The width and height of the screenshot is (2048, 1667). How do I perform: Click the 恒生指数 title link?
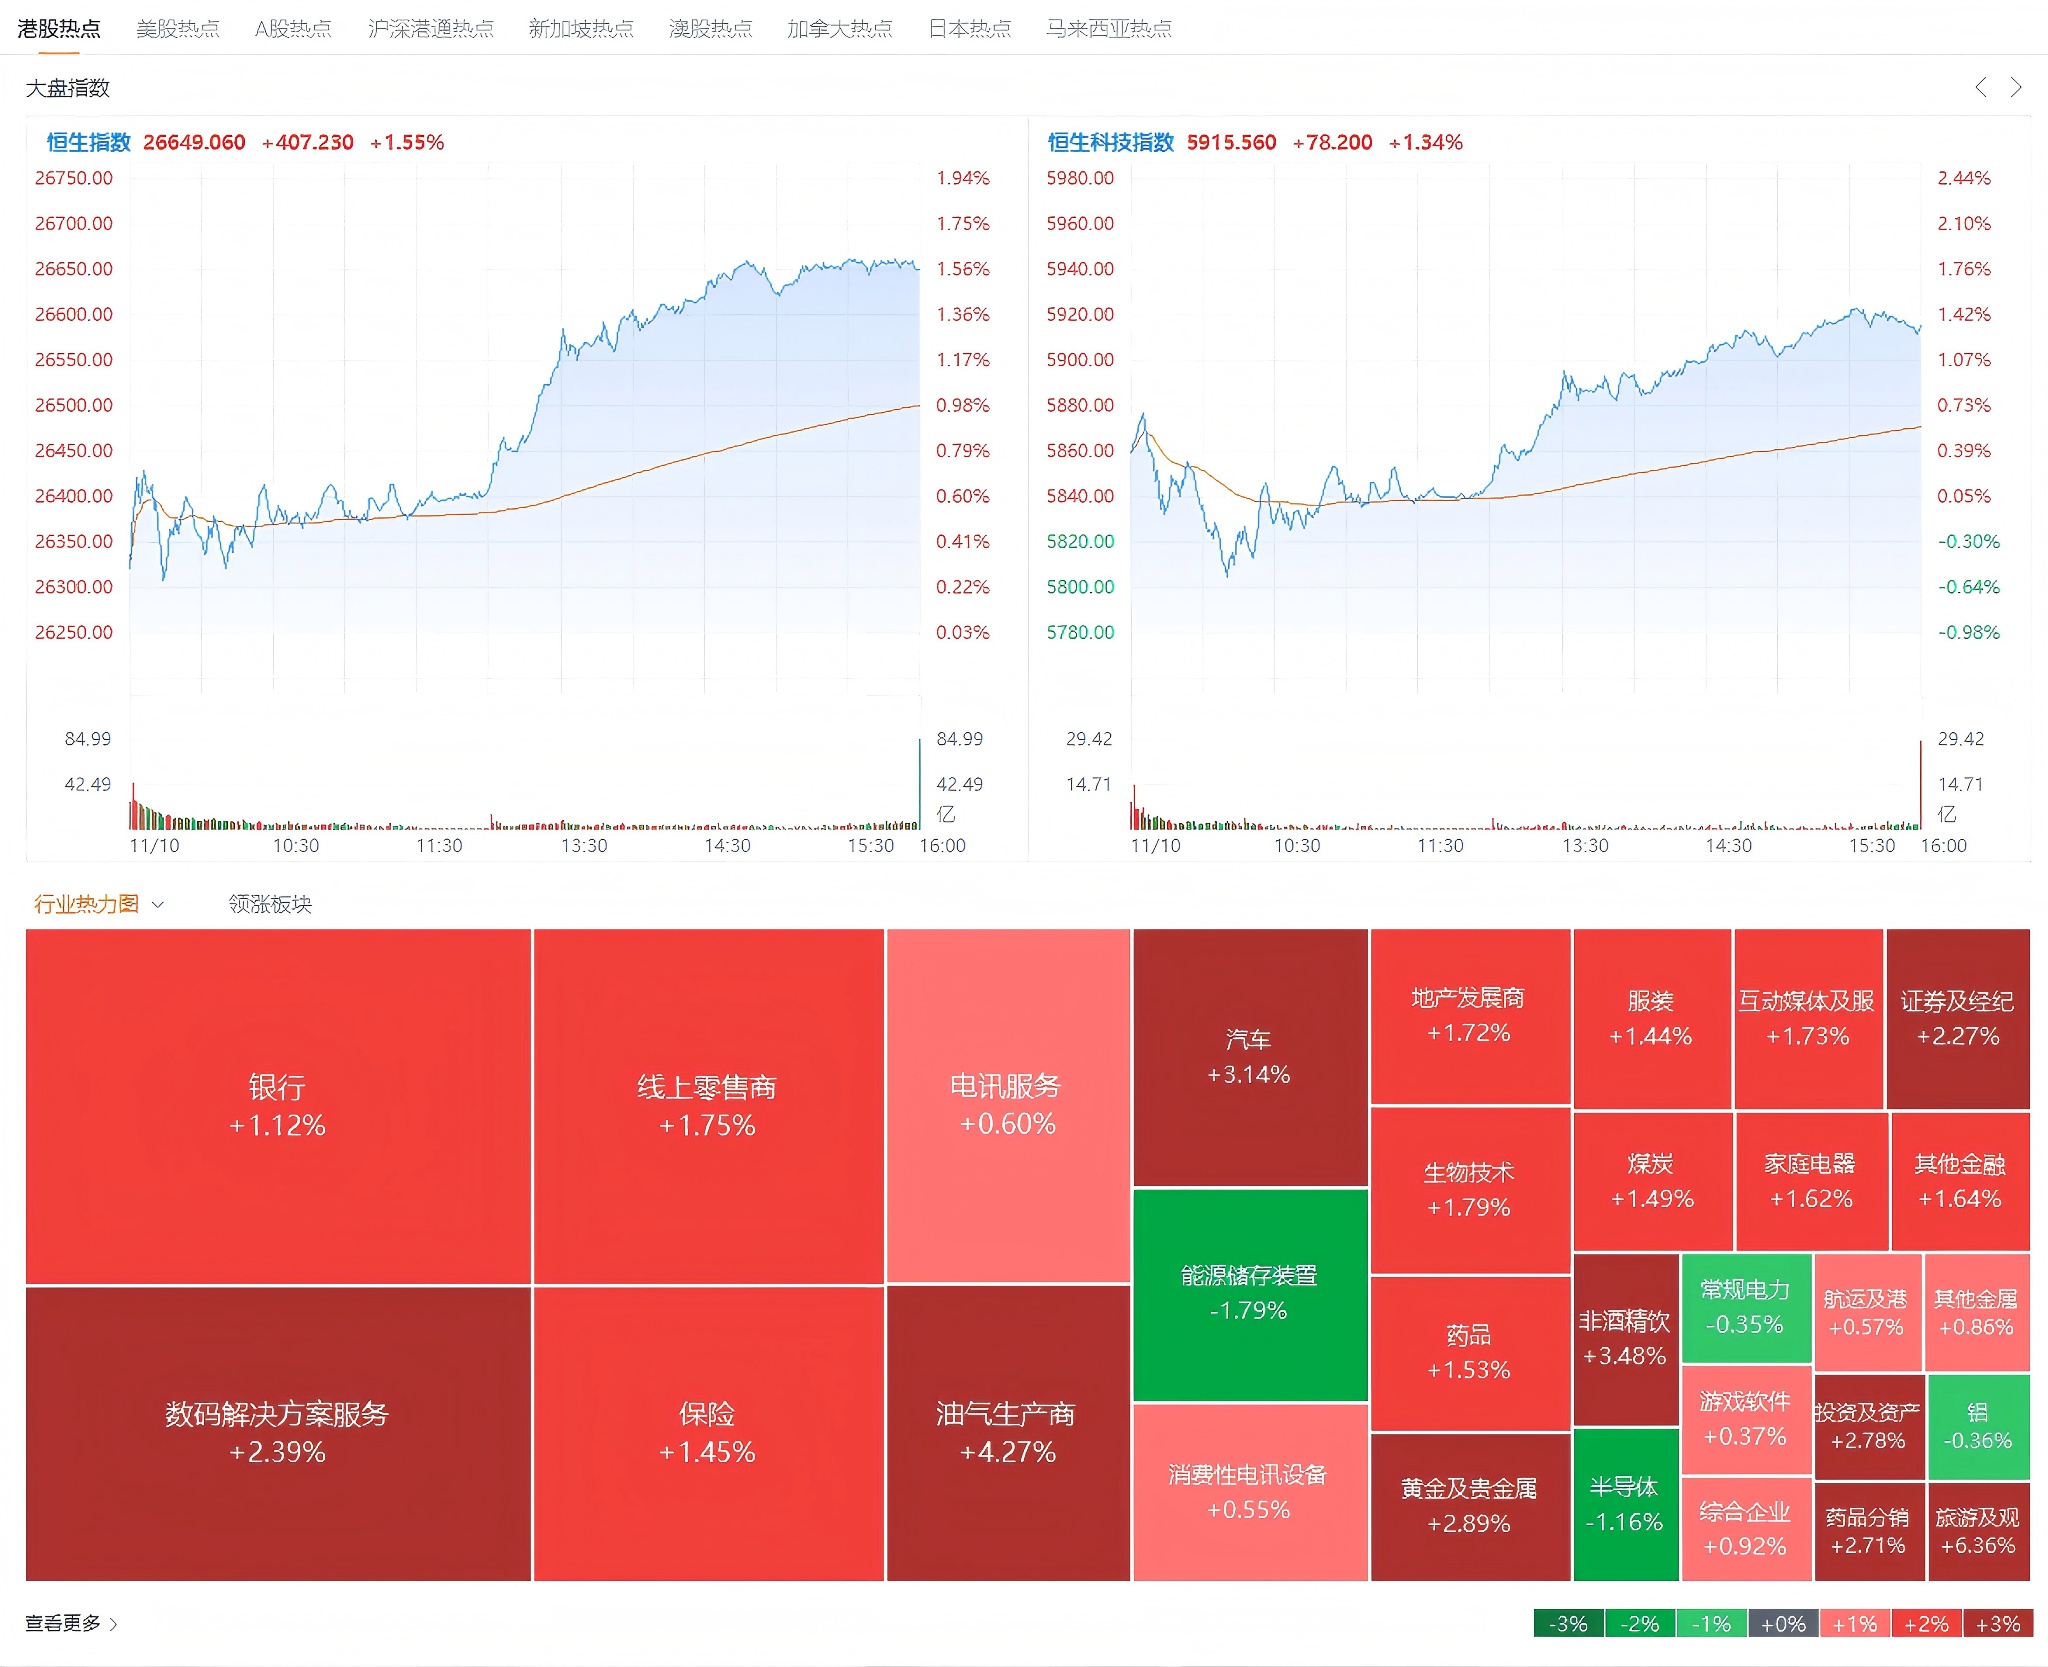tap(88, 142)
